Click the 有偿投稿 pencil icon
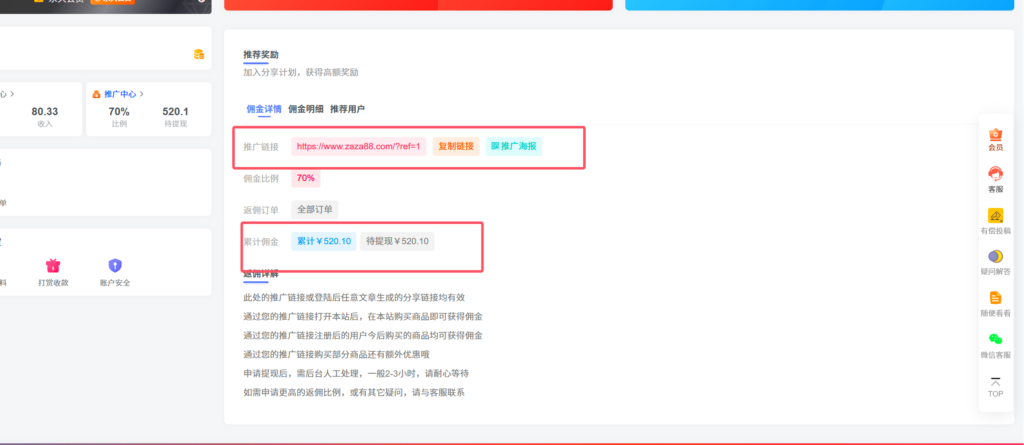The width and height of the screenshot is (1024, 445). (x=995, y=216)
